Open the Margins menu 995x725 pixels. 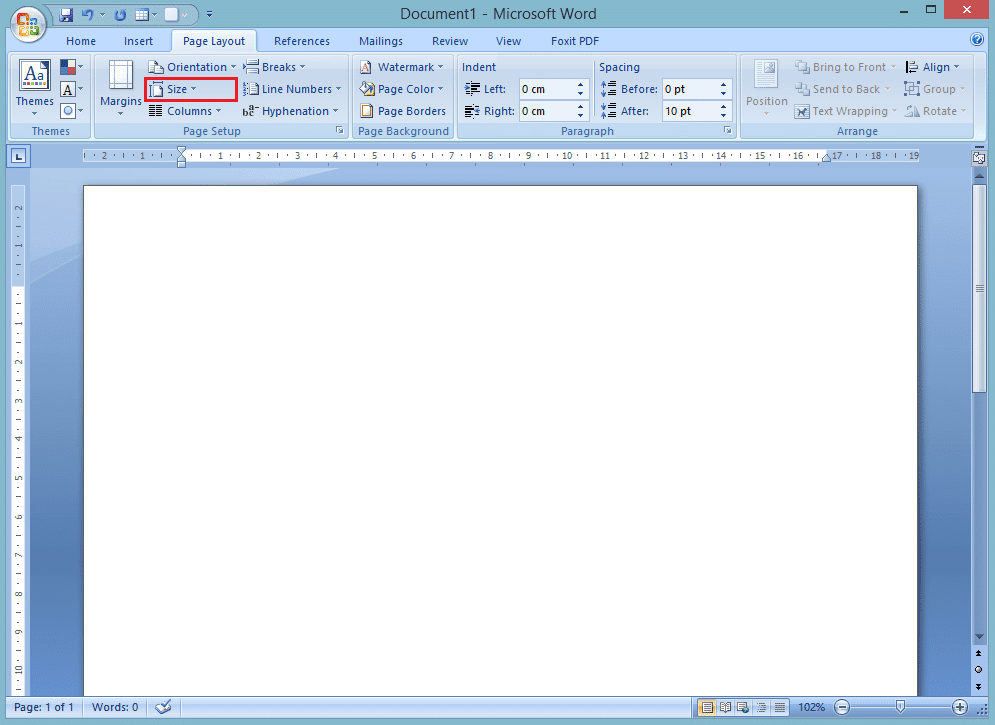[121, 88]
